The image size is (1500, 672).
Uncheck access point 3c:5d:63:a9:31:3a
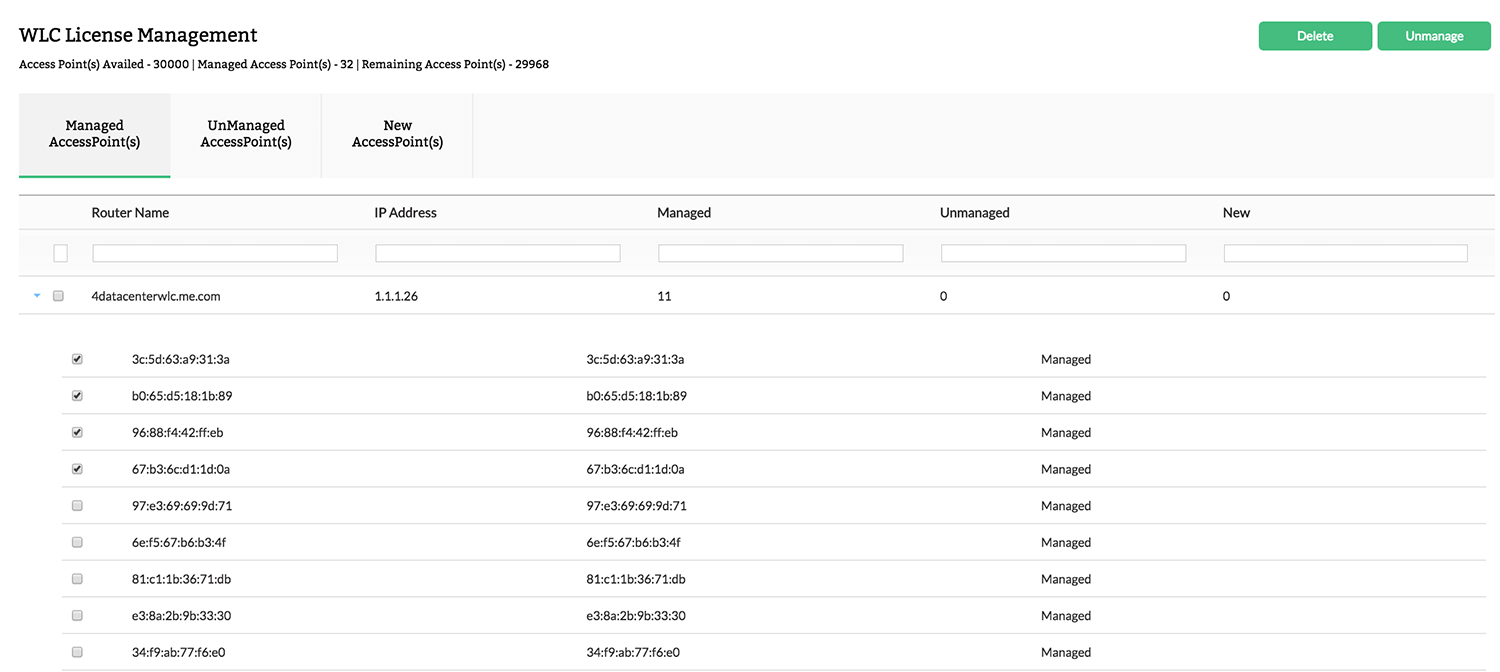tap(77, 358)
